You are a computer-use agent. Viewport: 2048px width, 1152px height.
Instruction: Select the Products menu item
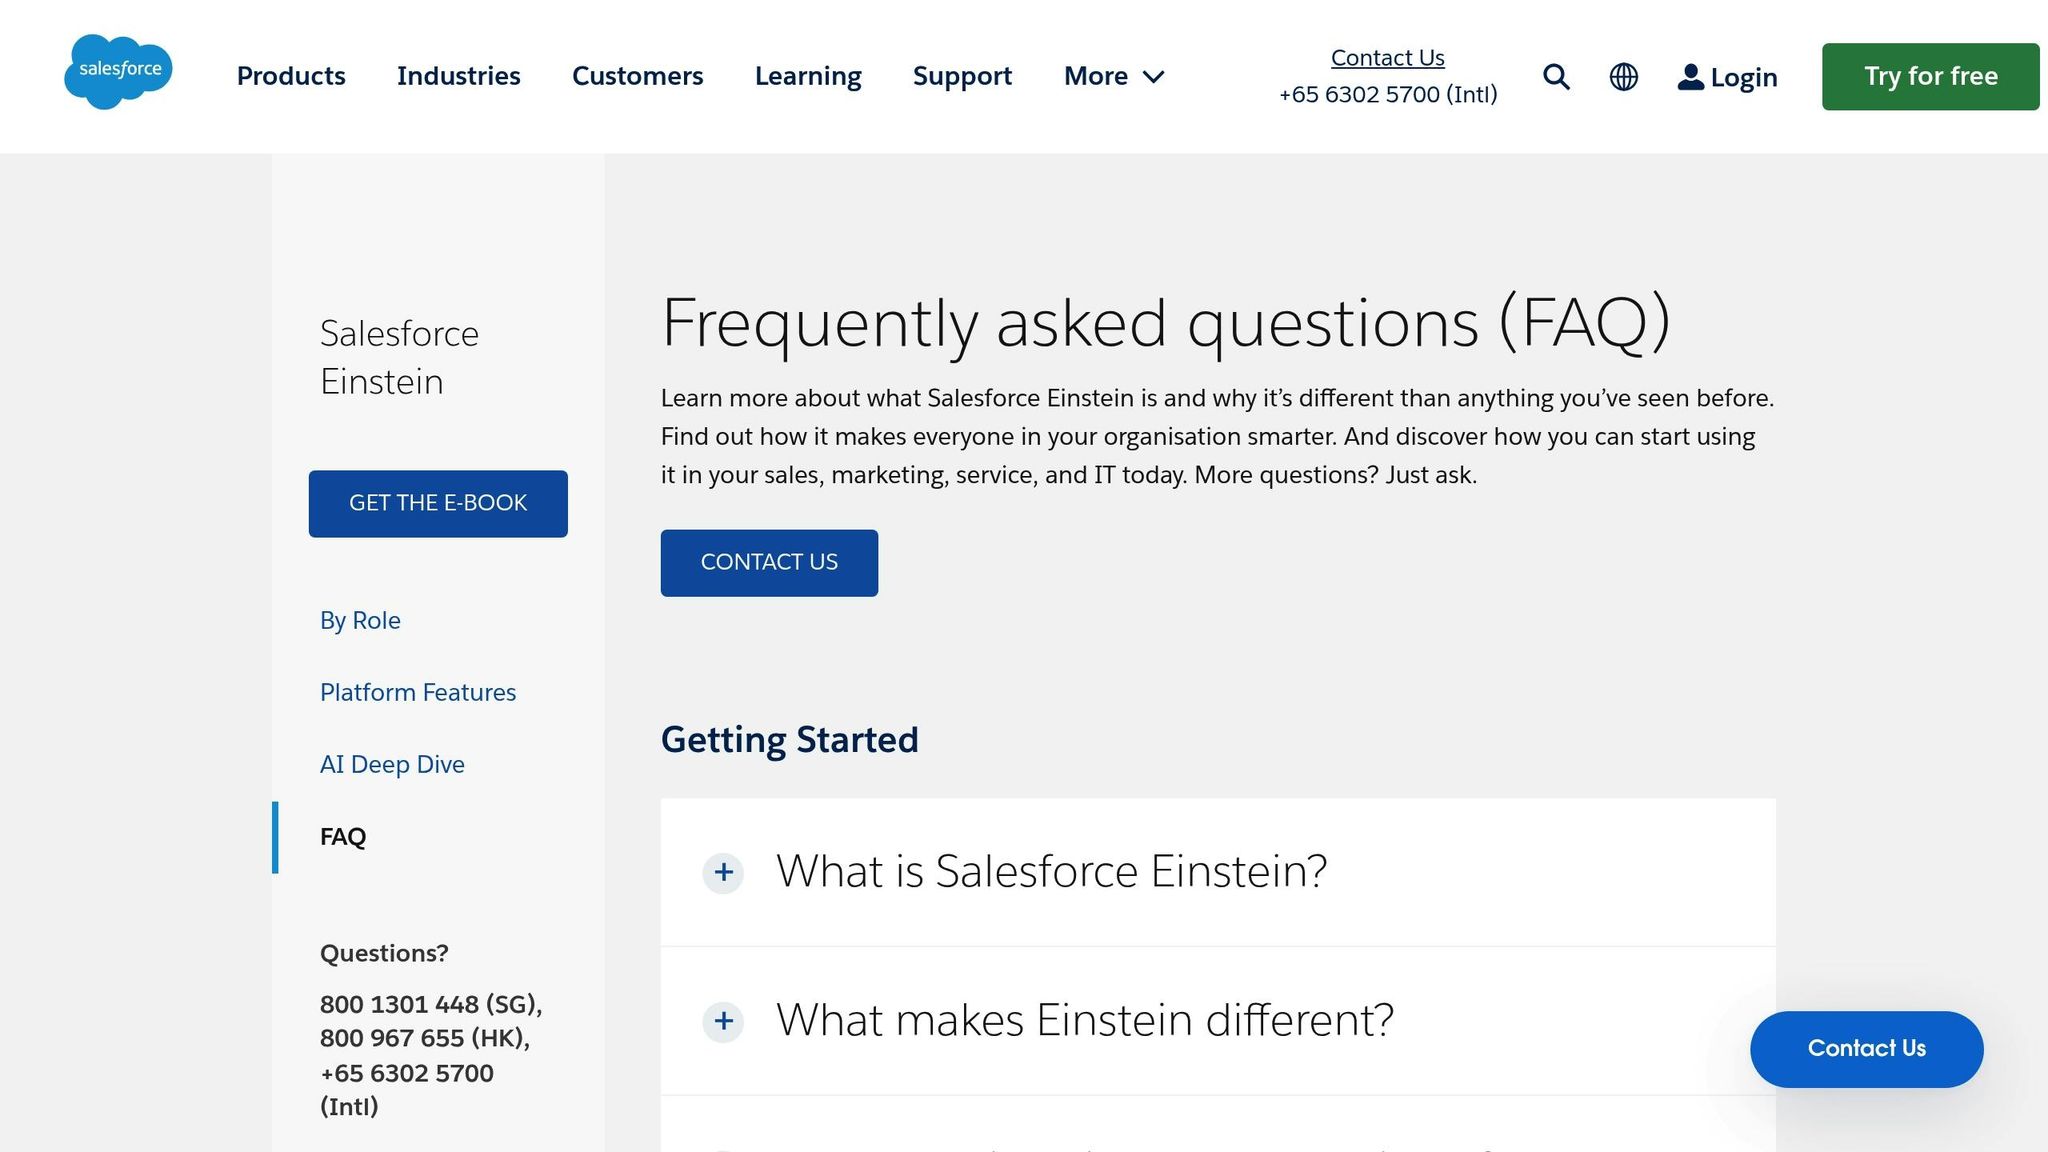(290, 76)
